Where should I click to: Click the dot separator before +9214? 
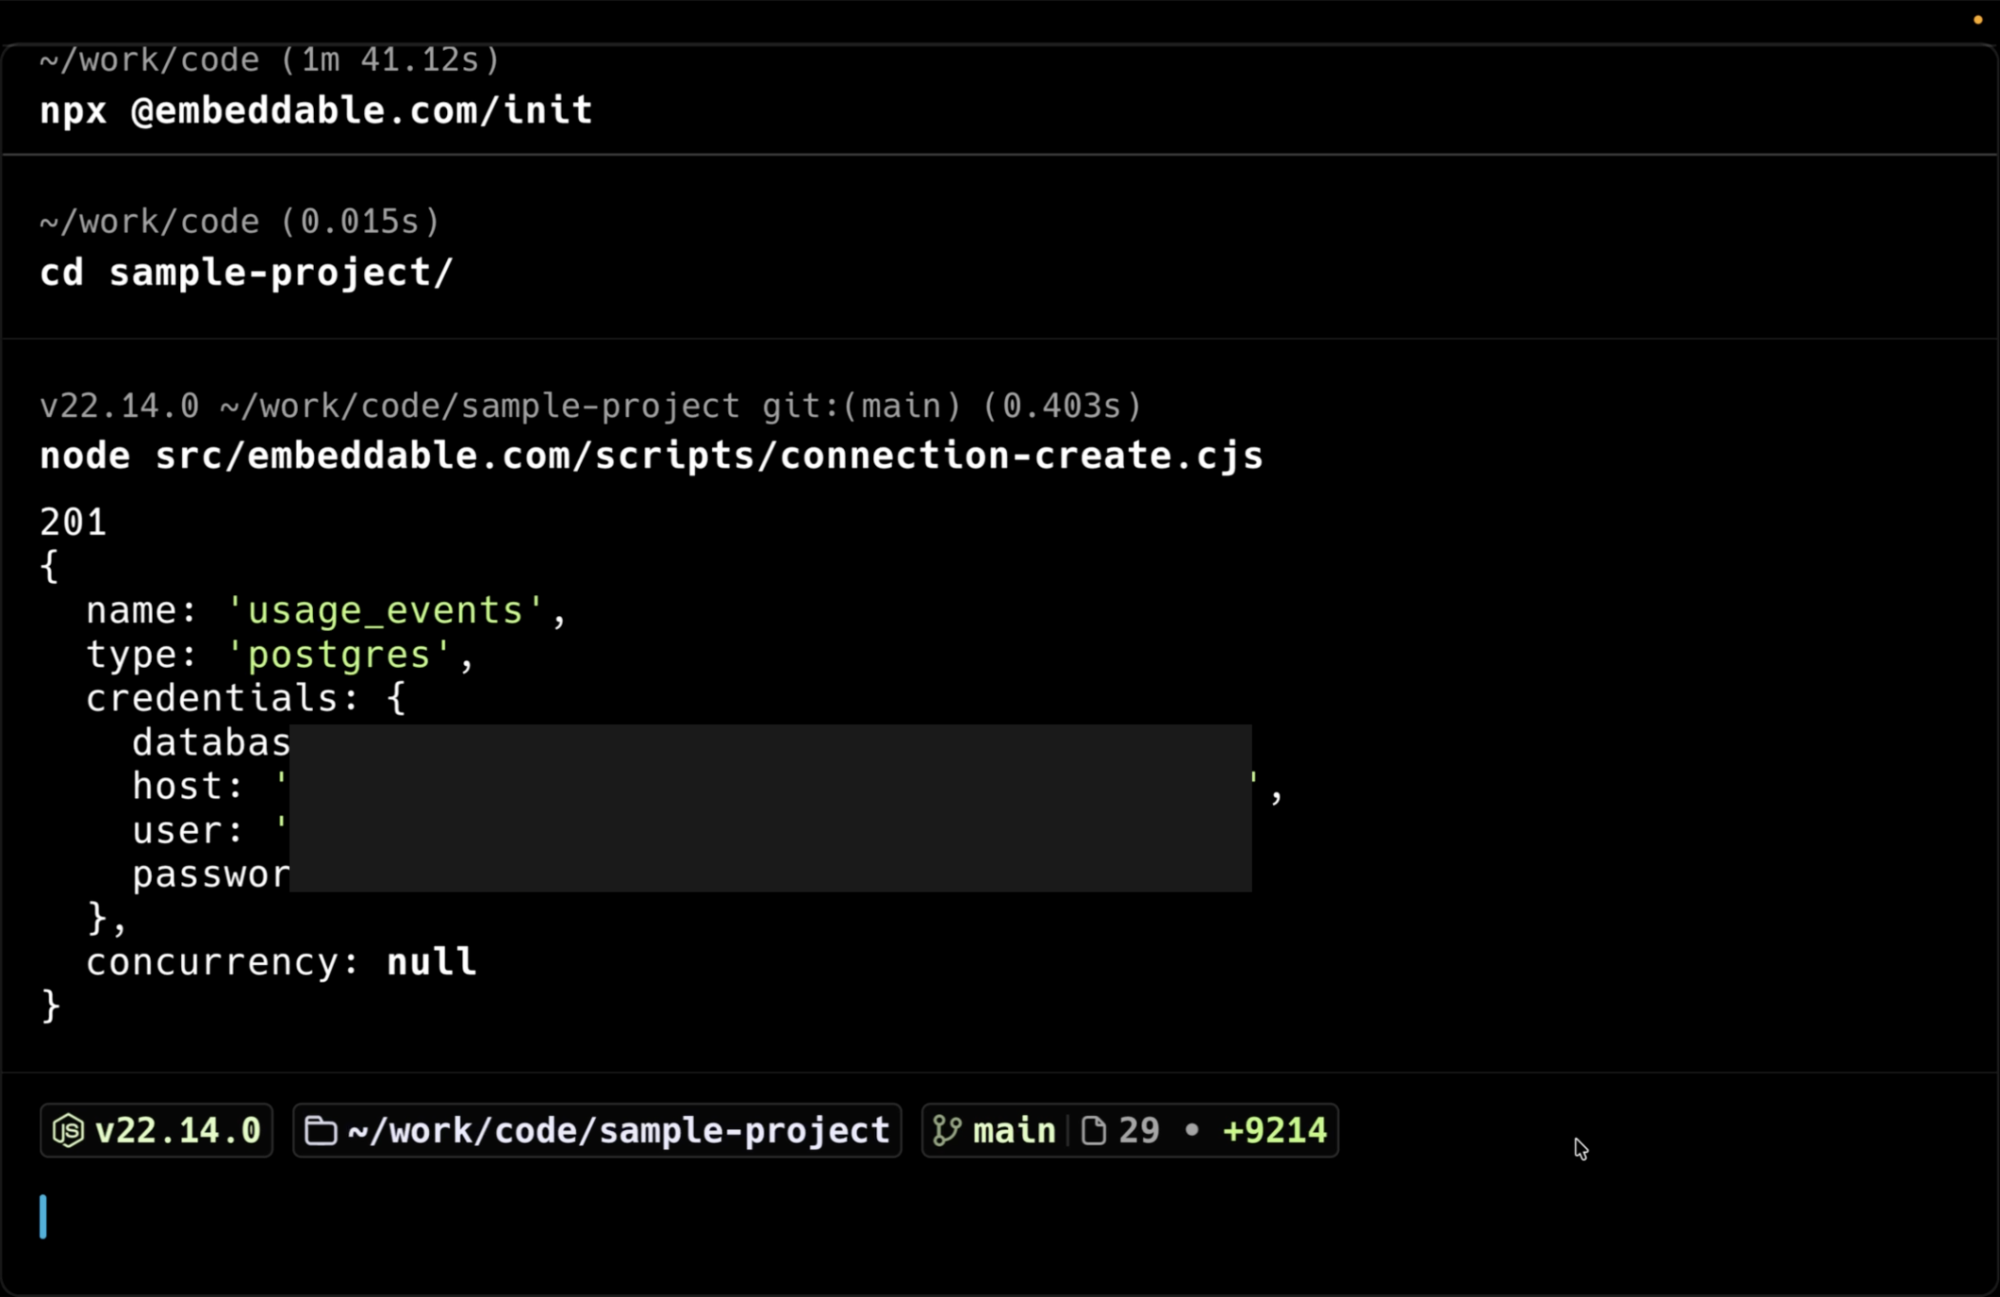pos(1191,1130)
